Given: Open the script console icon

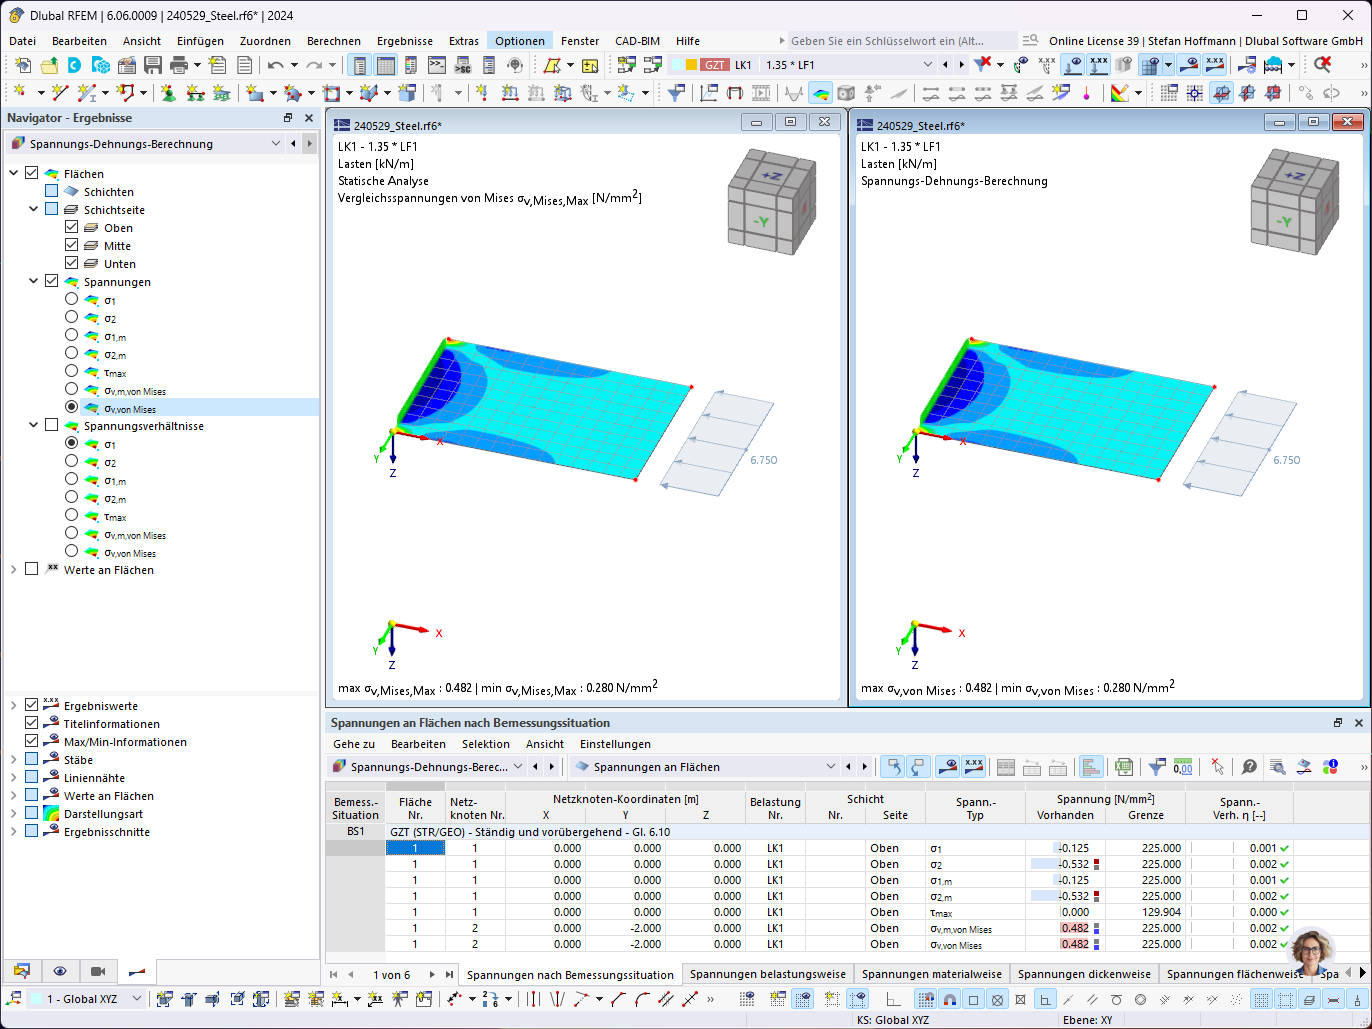Looking at the screenshot, I should (x=437, y=65).
